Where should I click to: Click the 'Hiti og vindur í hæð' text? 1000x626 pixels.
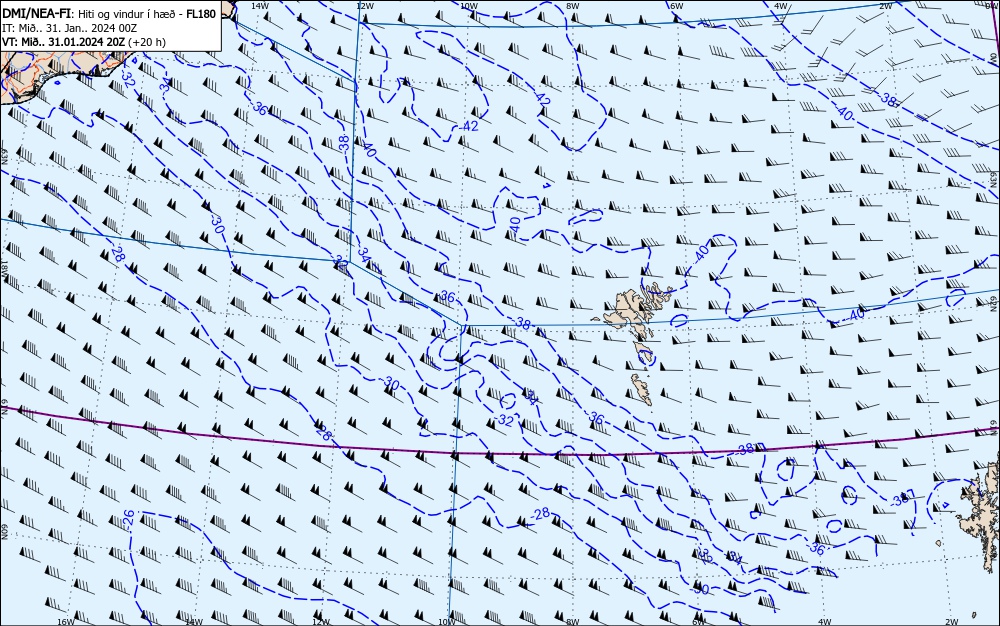[x=126, y=15]
